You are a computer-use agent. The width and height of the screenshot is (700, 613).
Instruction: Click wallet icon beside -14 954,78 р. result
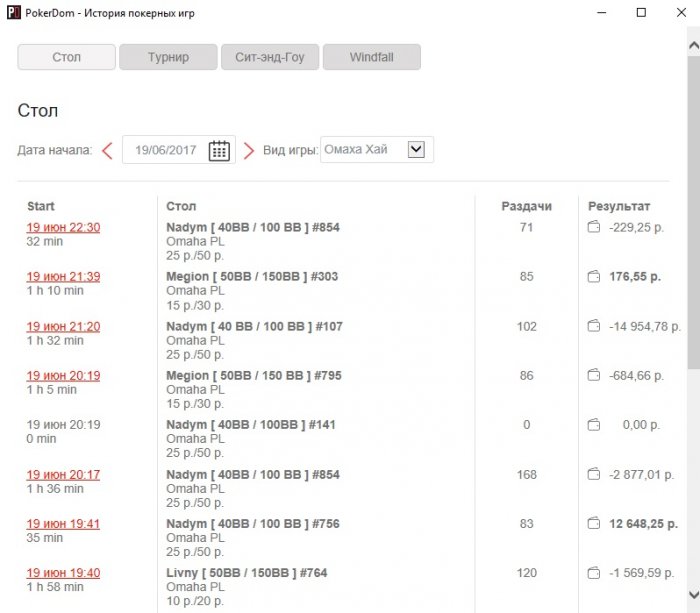point(594,326)
